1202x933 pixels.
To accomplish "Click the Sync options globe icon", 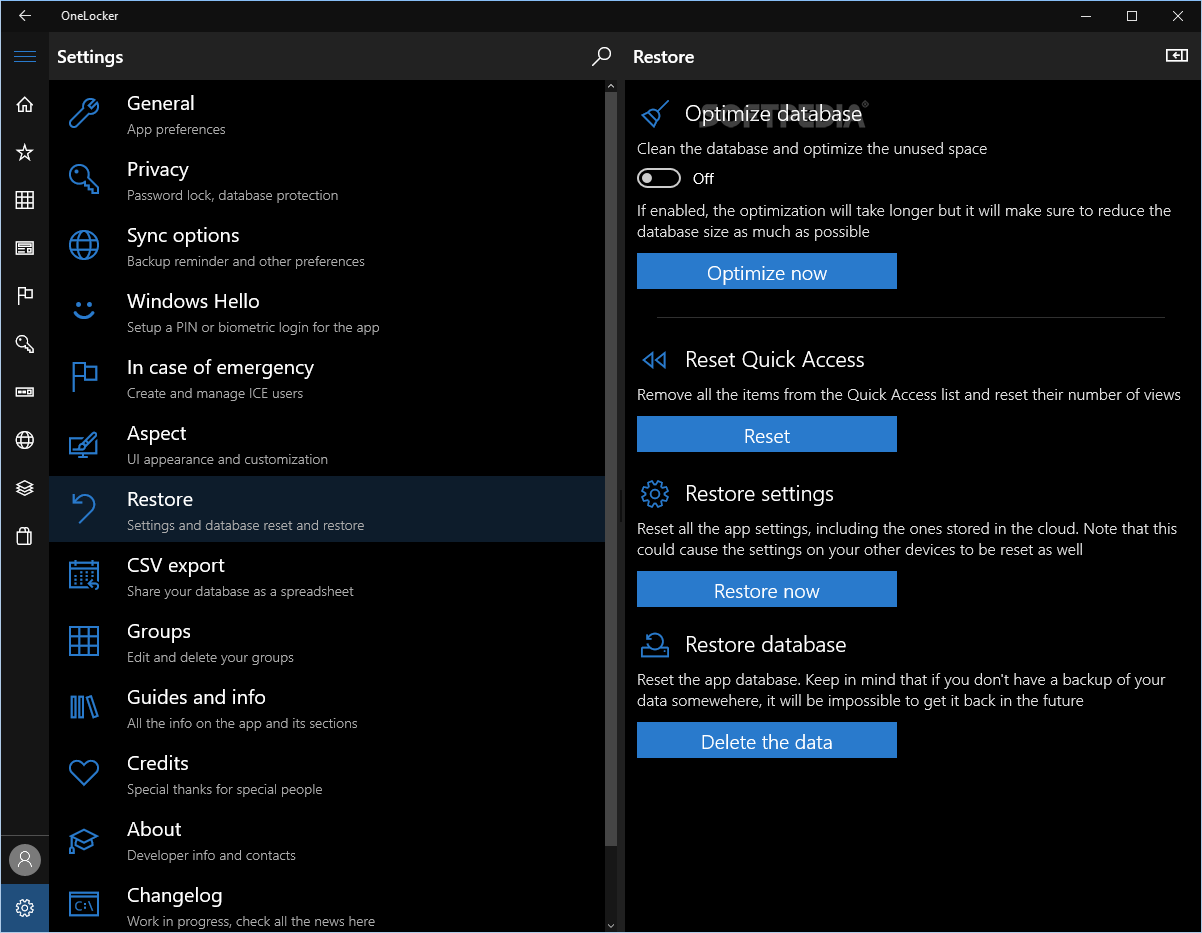I will [x=84, y=245].
